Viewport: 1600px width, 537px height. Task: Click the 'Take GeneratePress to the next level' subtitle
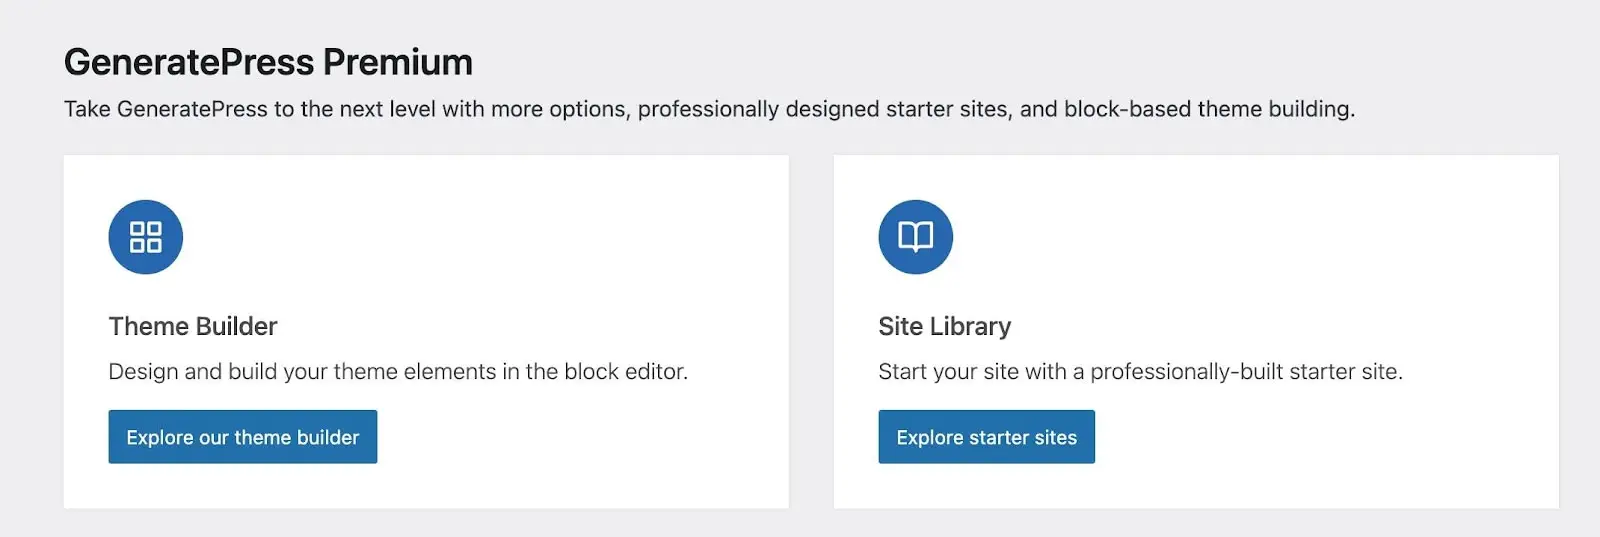[710, 109]
